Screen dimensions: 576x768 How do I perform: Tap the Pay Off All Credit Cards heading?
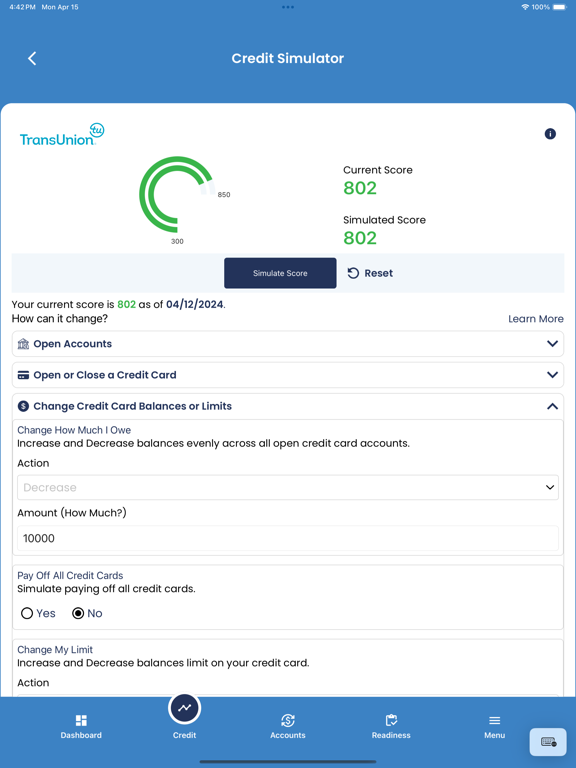pos(70,576)
